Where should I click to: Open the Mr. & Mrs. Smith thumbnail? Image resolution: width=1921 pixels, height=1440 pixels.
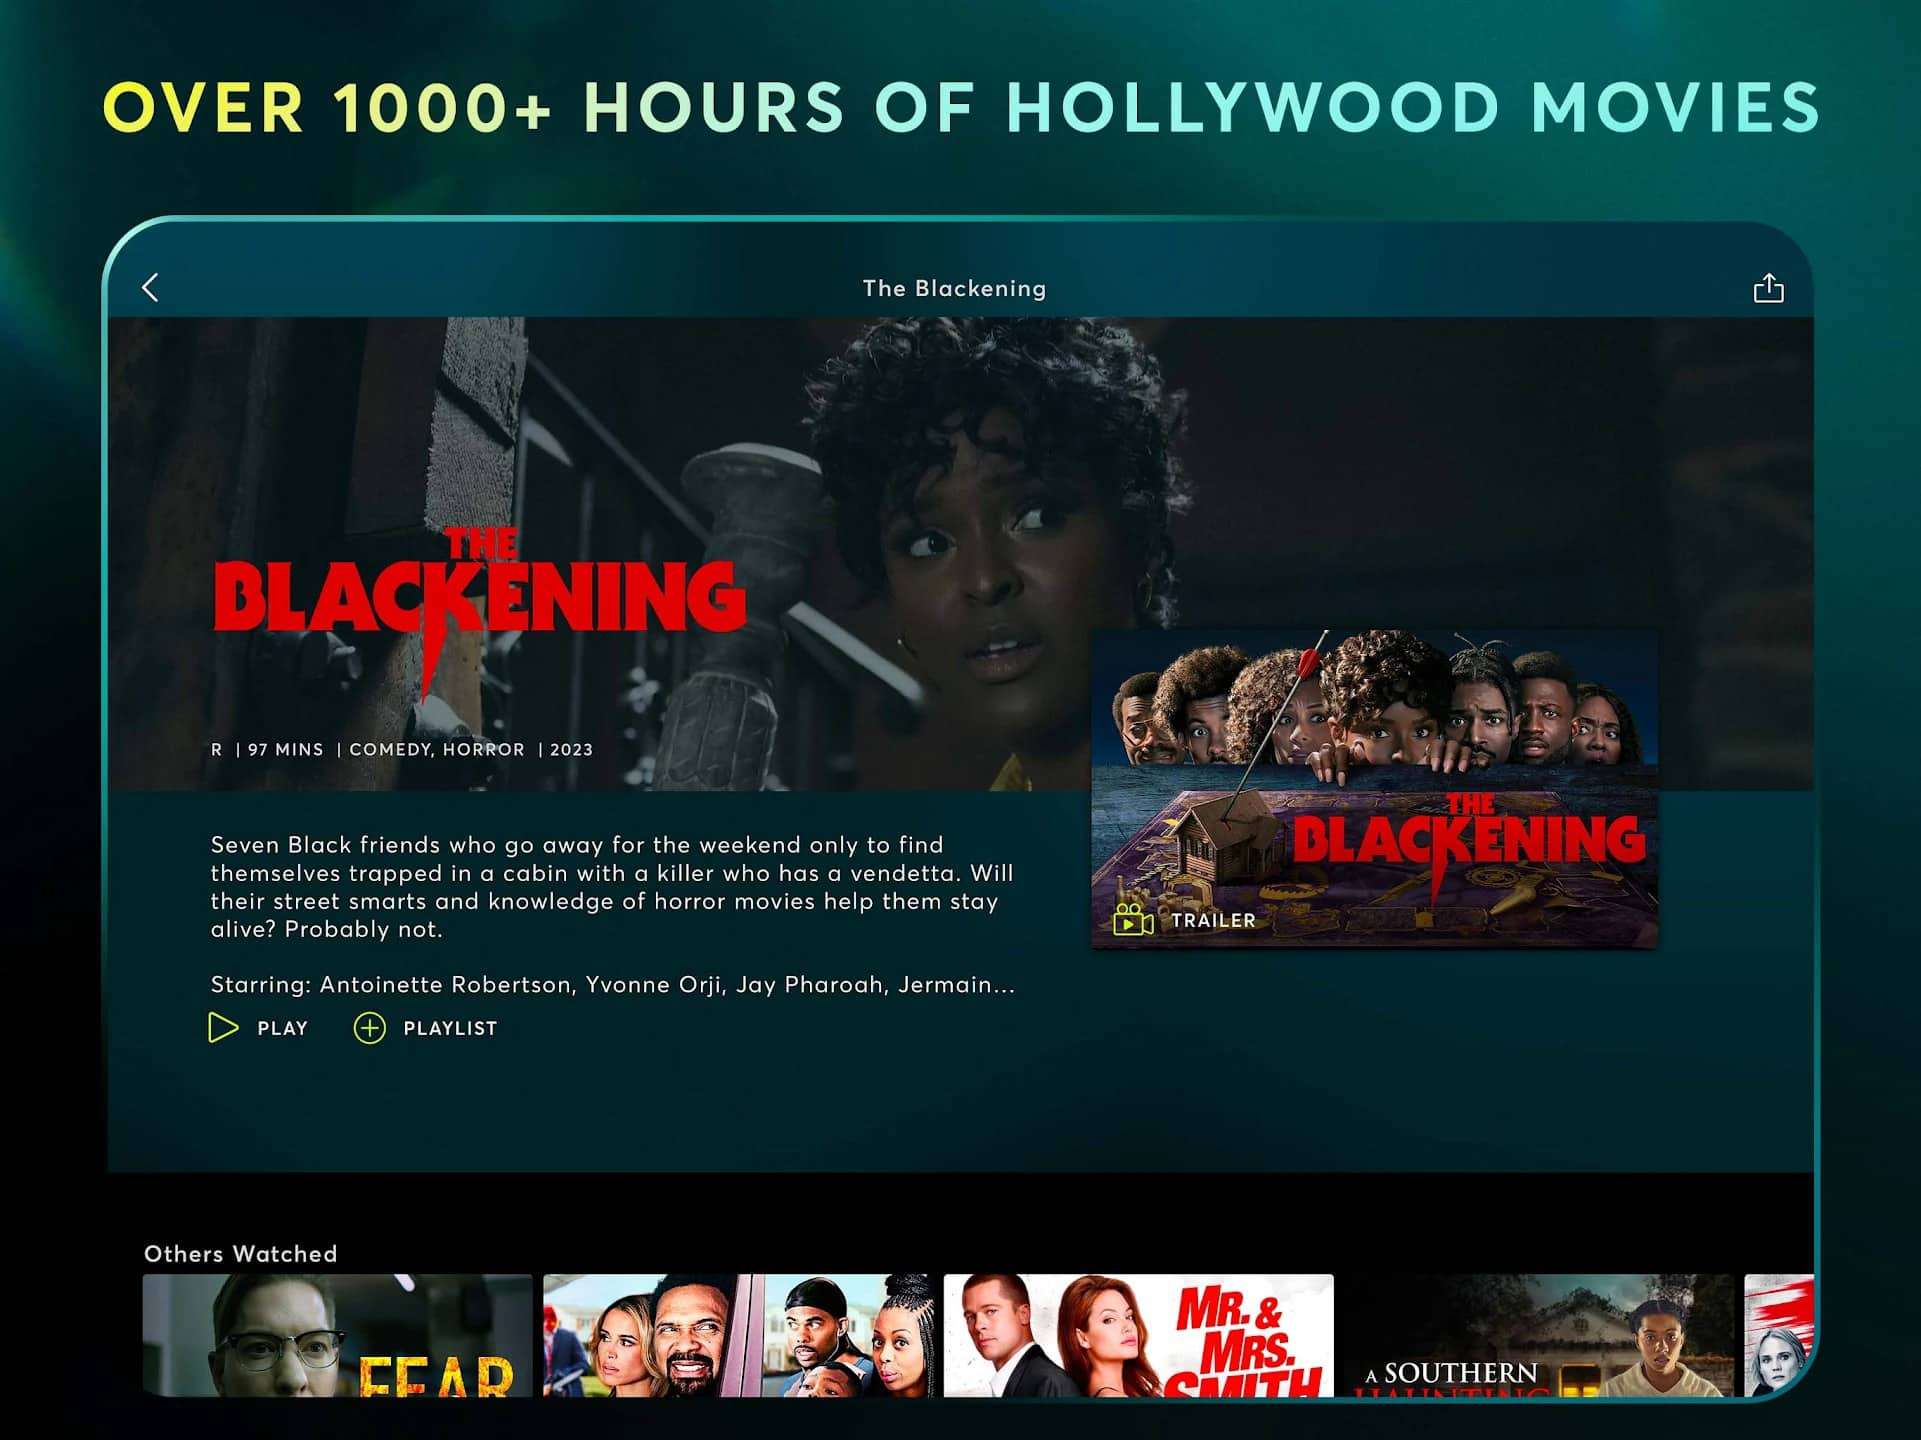[1138, 1335]
